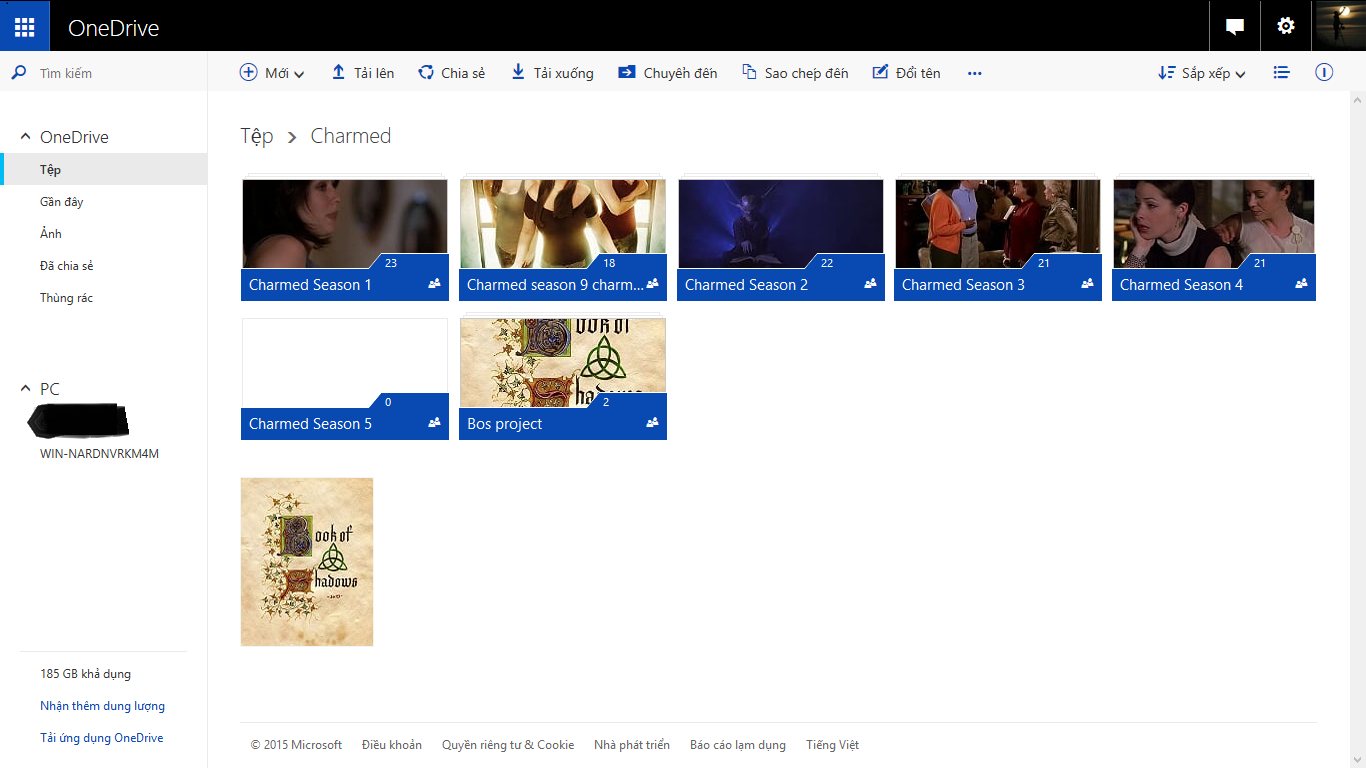This screenshot has height=768, width=1366.
Task: Click the Điều khoản footer link
Action: 392,745
